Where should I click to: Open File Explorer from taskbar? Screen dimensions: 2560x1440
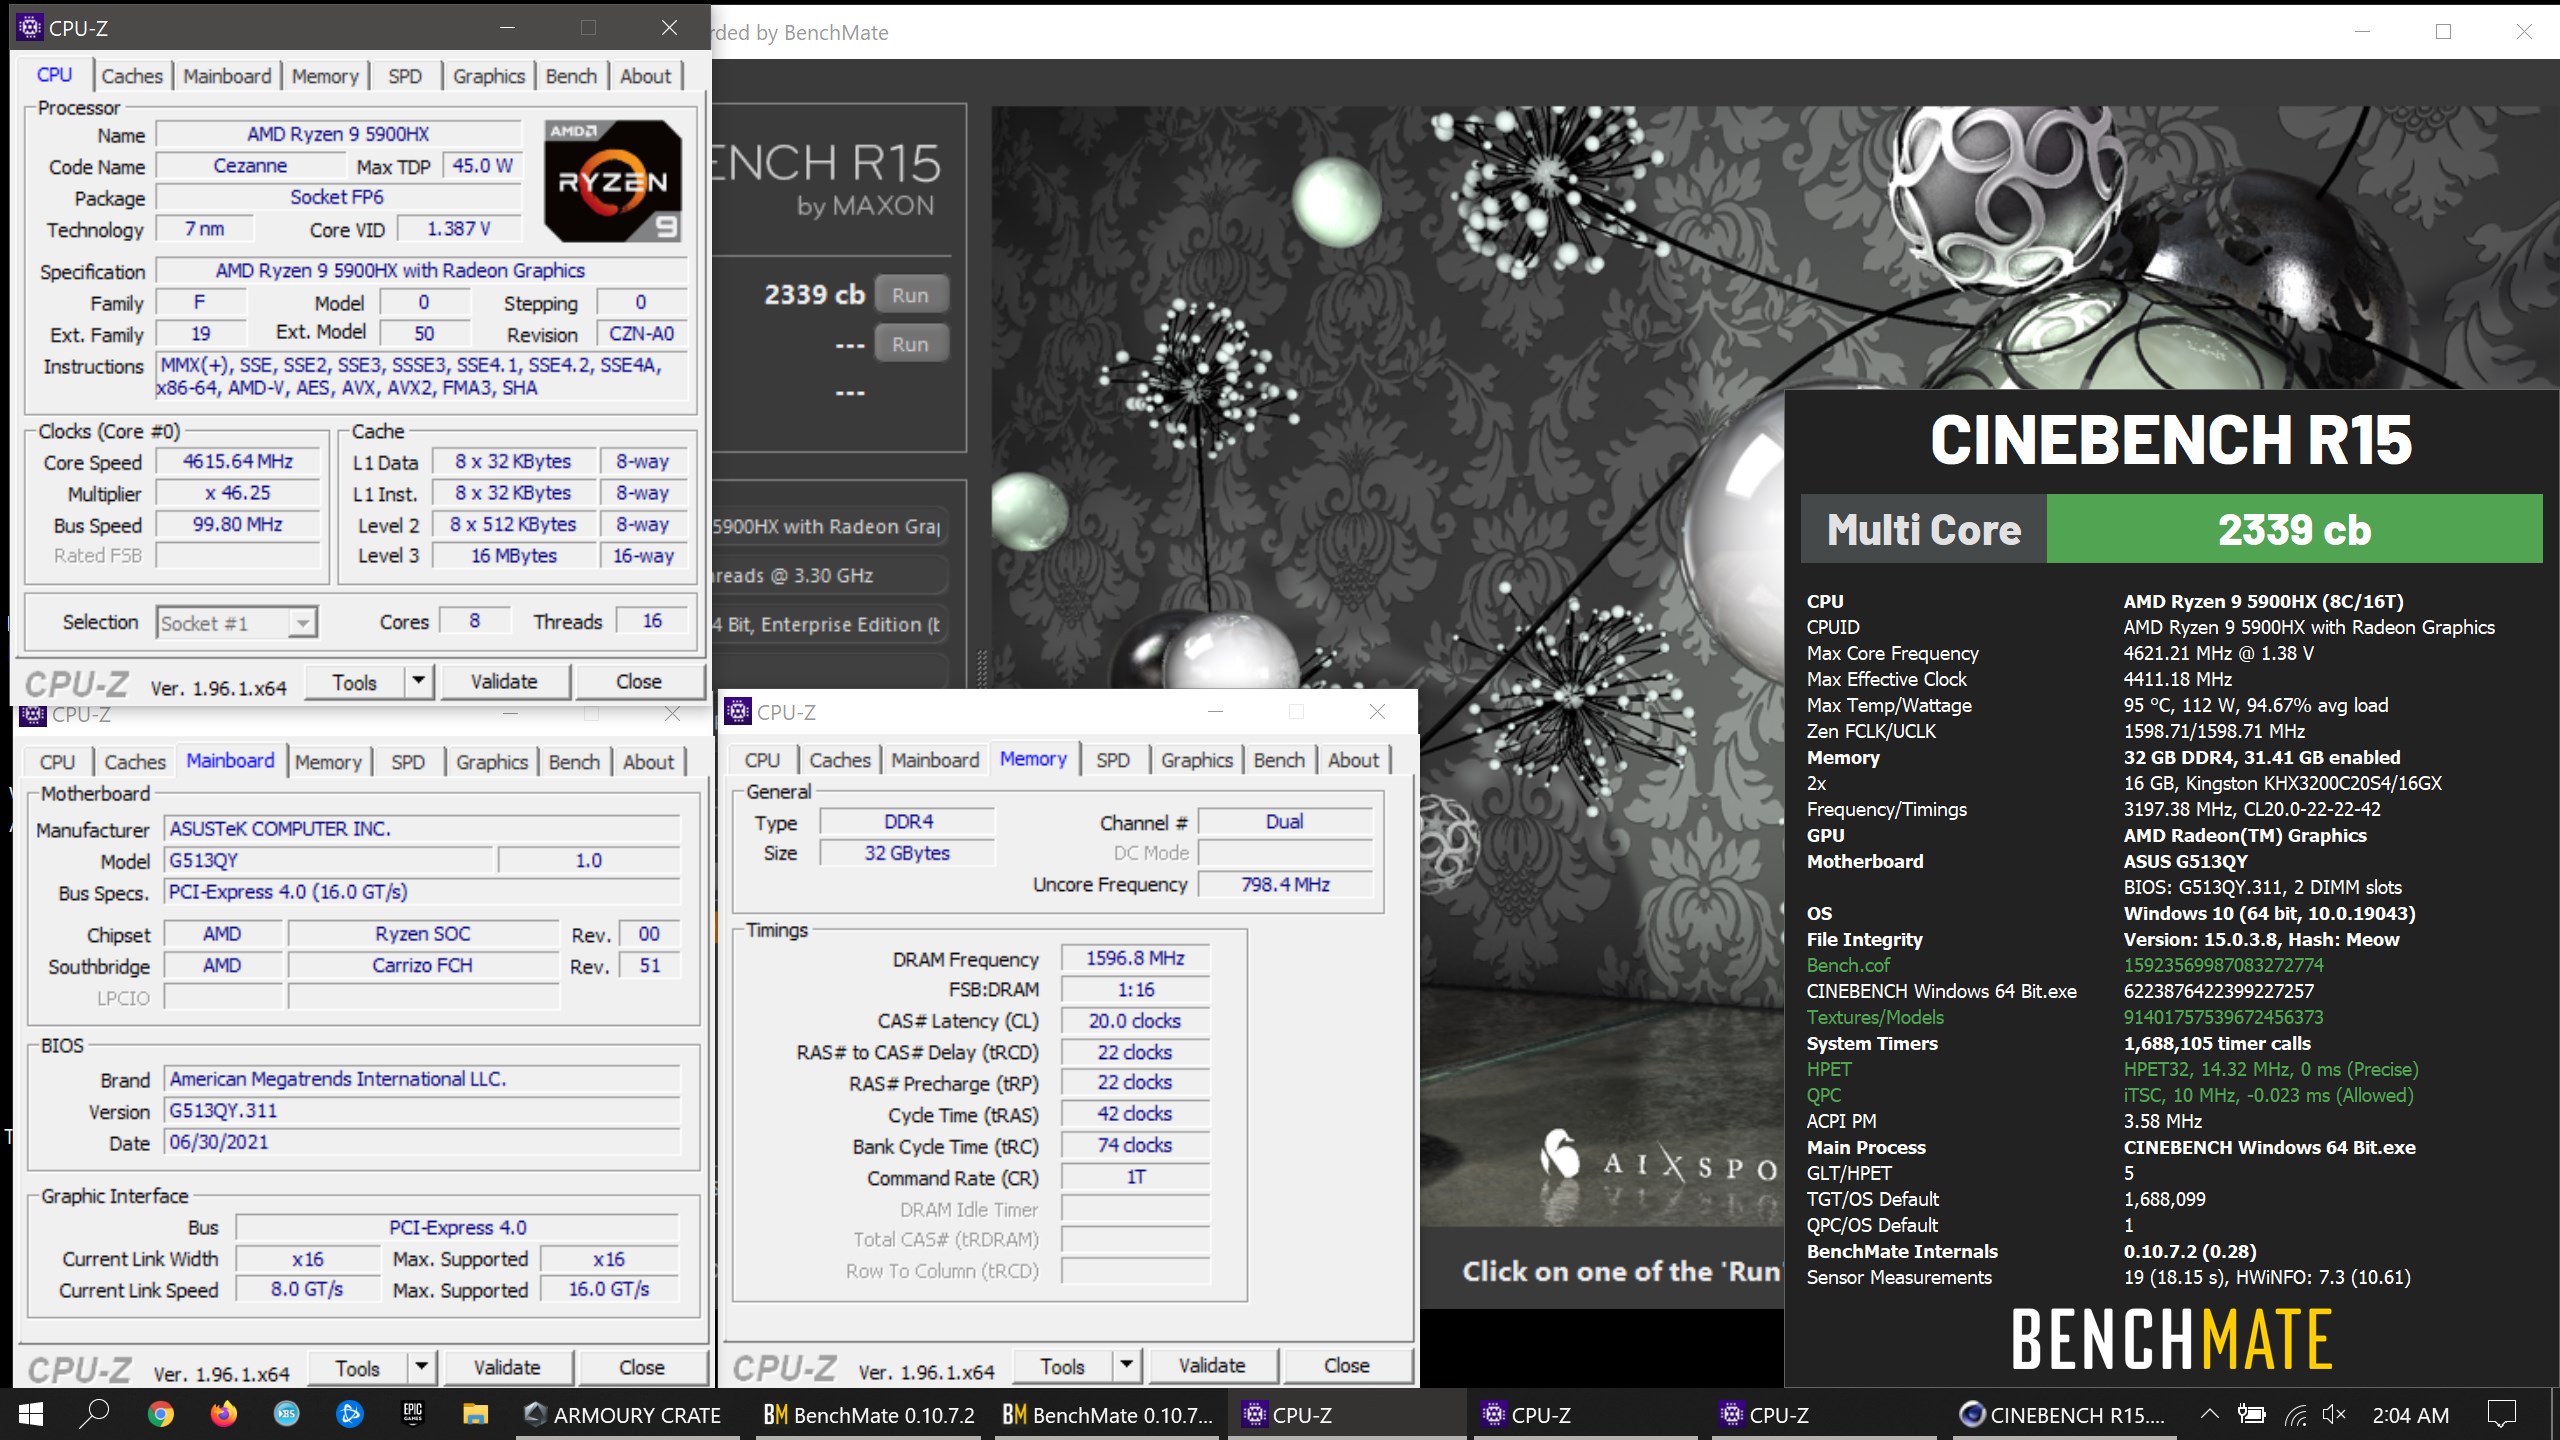(x=475, y=1415)
